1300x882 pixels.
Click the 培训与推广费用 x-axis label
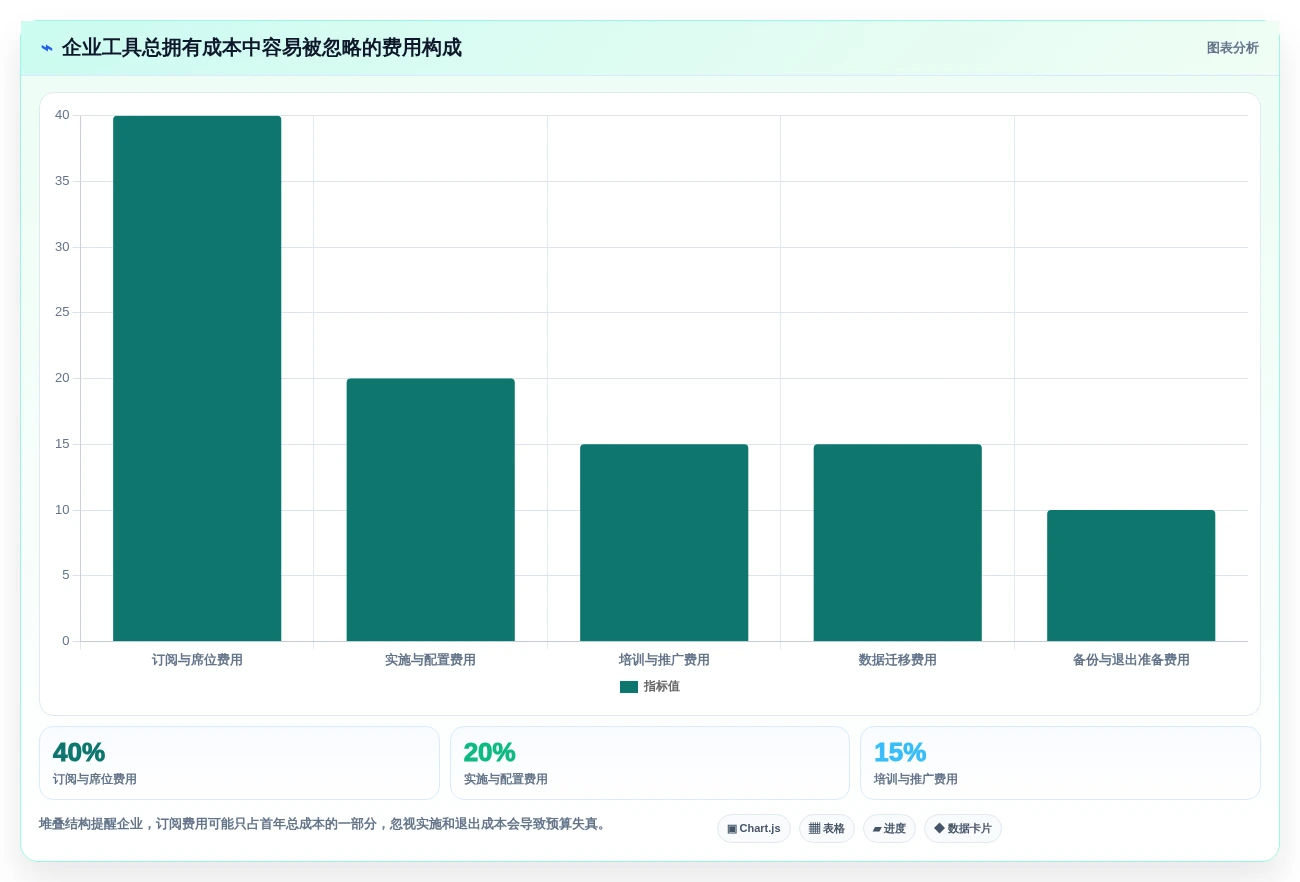point(664,660)
